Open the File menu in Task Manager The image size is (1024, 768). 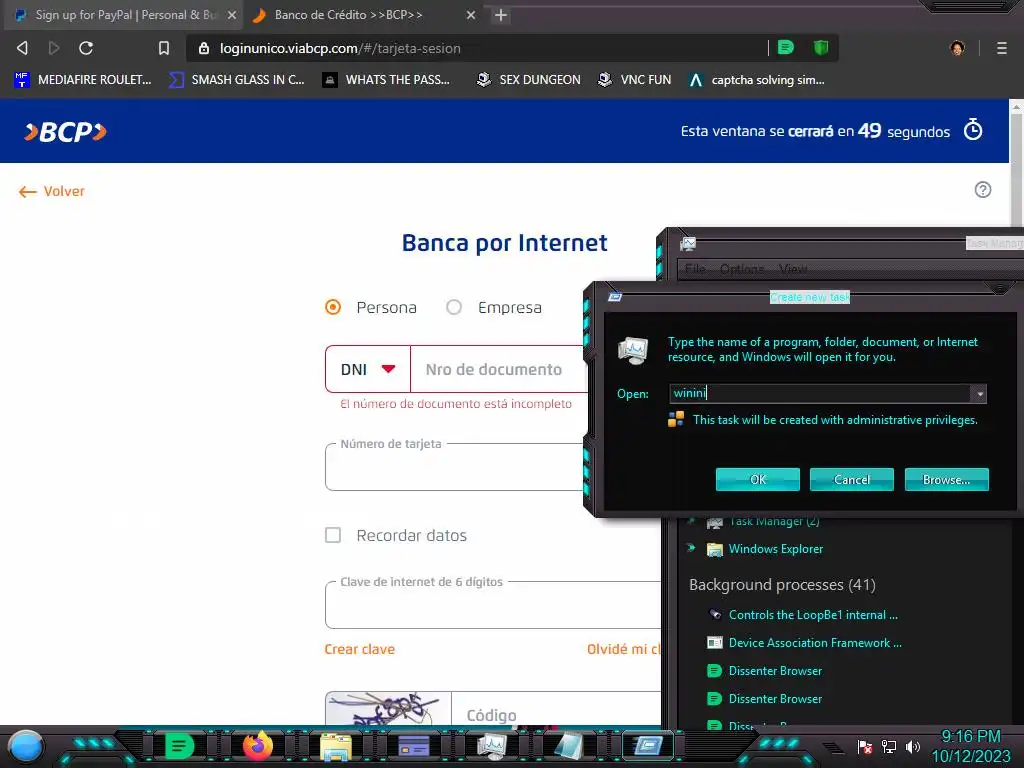(695, 269)
